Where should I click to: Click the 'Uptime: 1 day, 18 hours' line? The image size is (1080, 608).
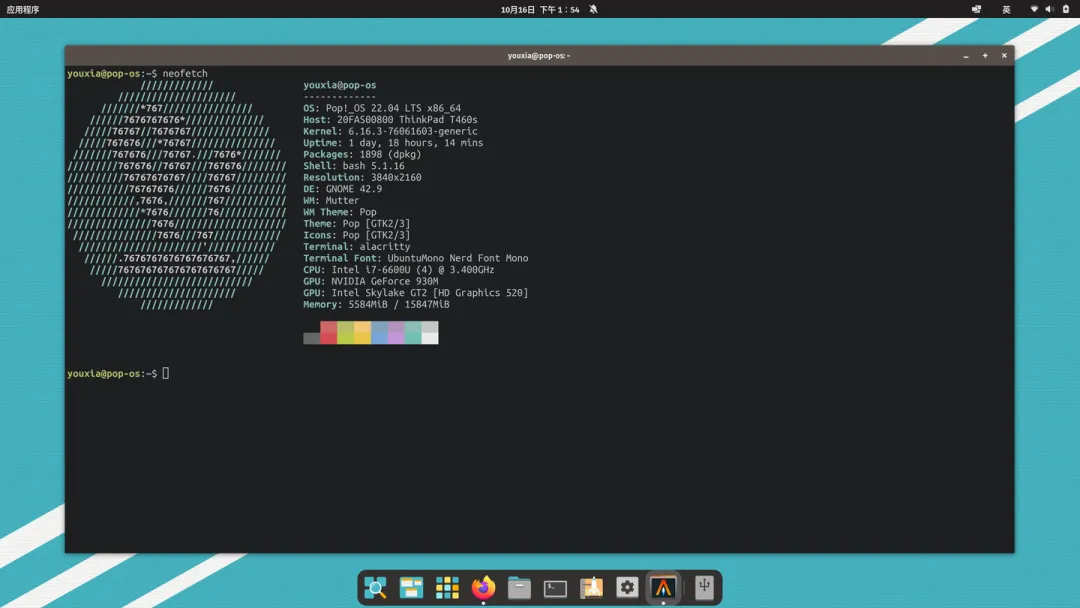click(393, 143)
